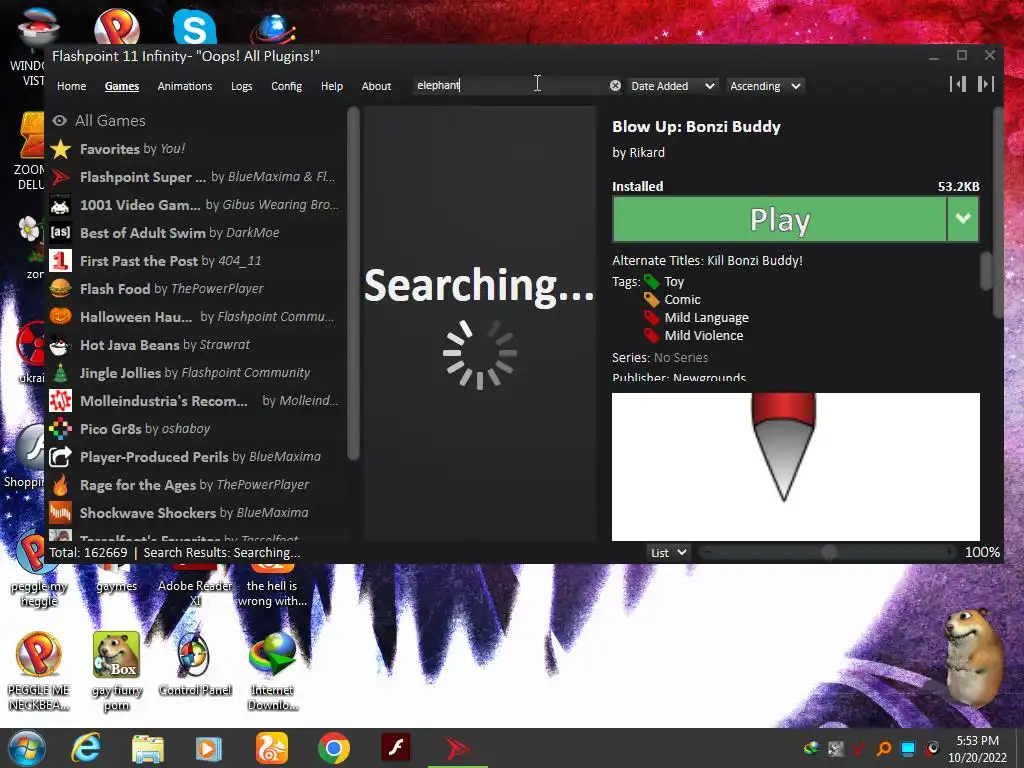Open the About tab
This screenshot has height=768, width=1024.
[x=376, y=86]
